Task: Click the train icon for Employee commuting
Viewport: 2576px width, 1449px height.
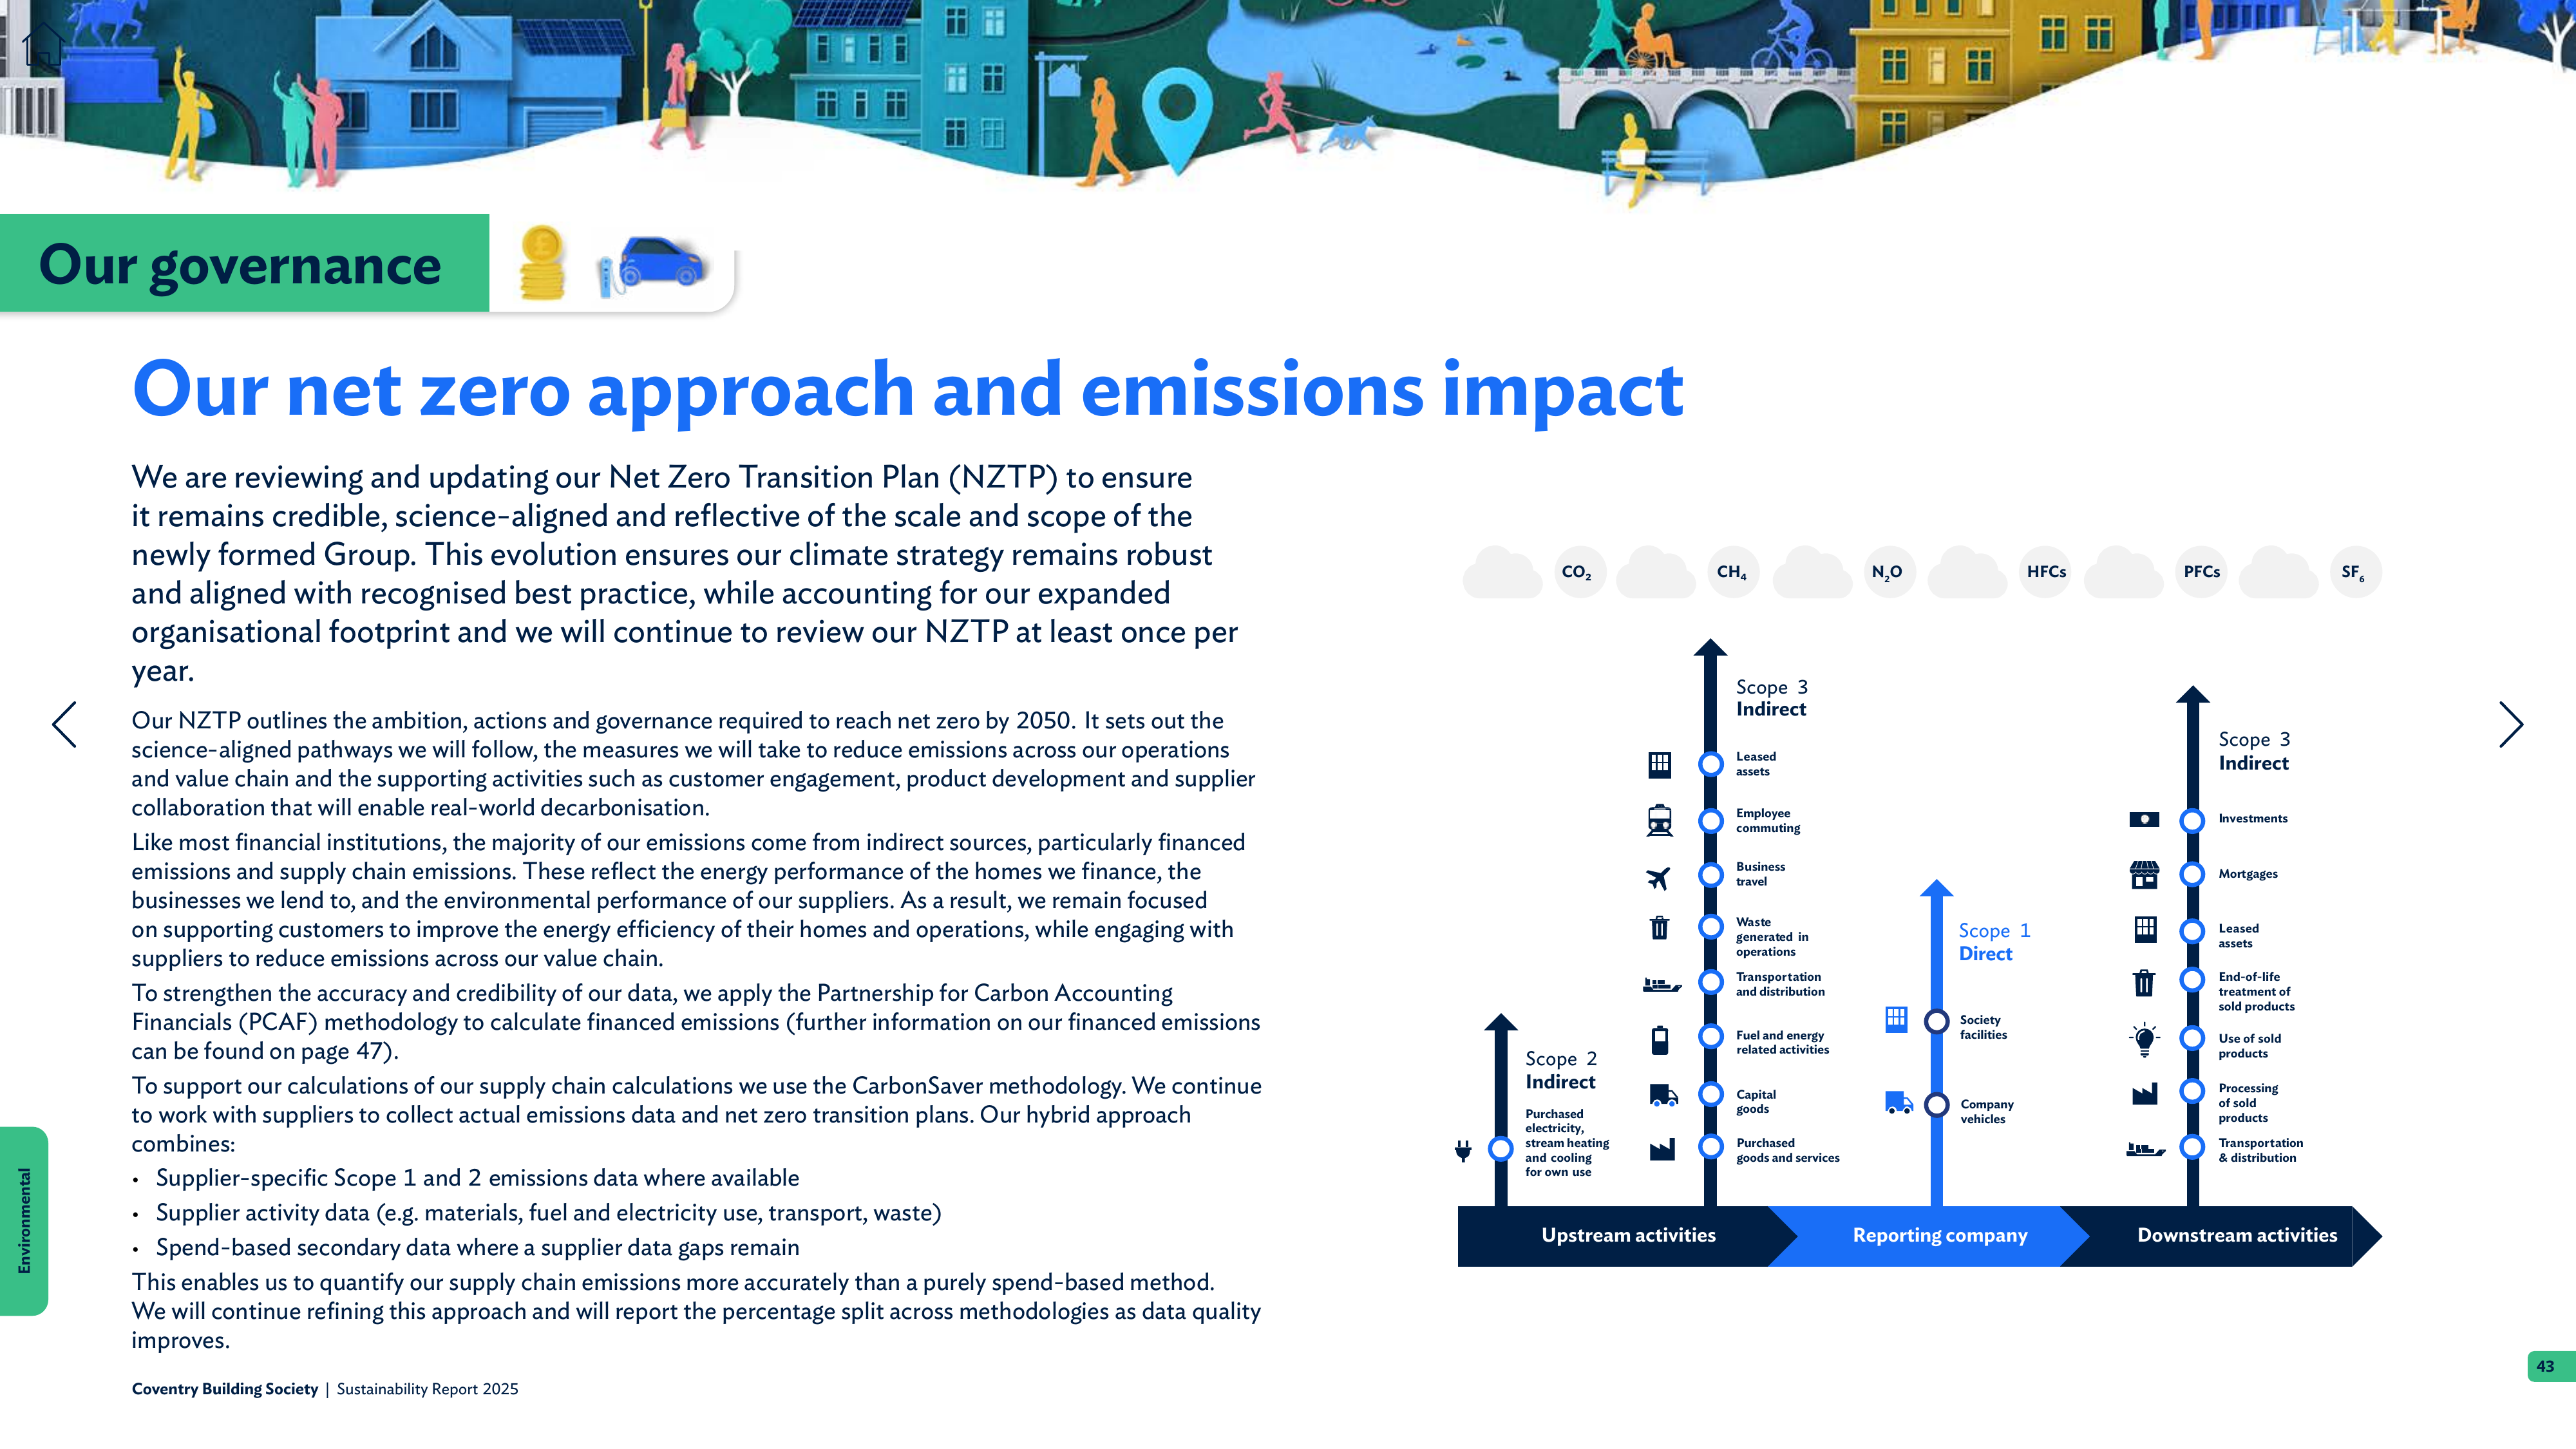Action: 1660,821
